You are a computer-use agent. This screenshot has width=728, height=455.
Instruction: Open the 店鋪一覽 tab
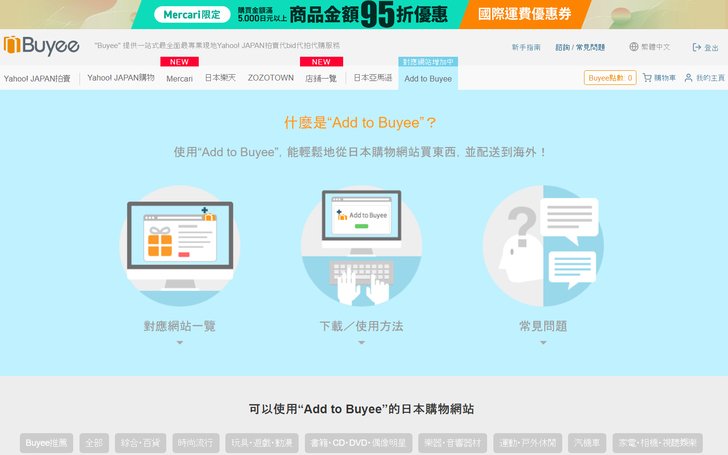tap(321, 78)
